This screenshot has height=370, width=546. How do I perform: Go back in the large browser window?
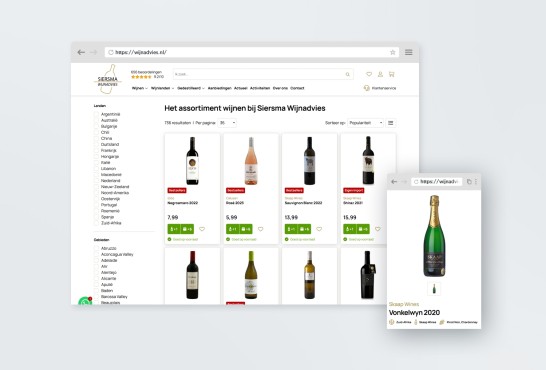81,52
